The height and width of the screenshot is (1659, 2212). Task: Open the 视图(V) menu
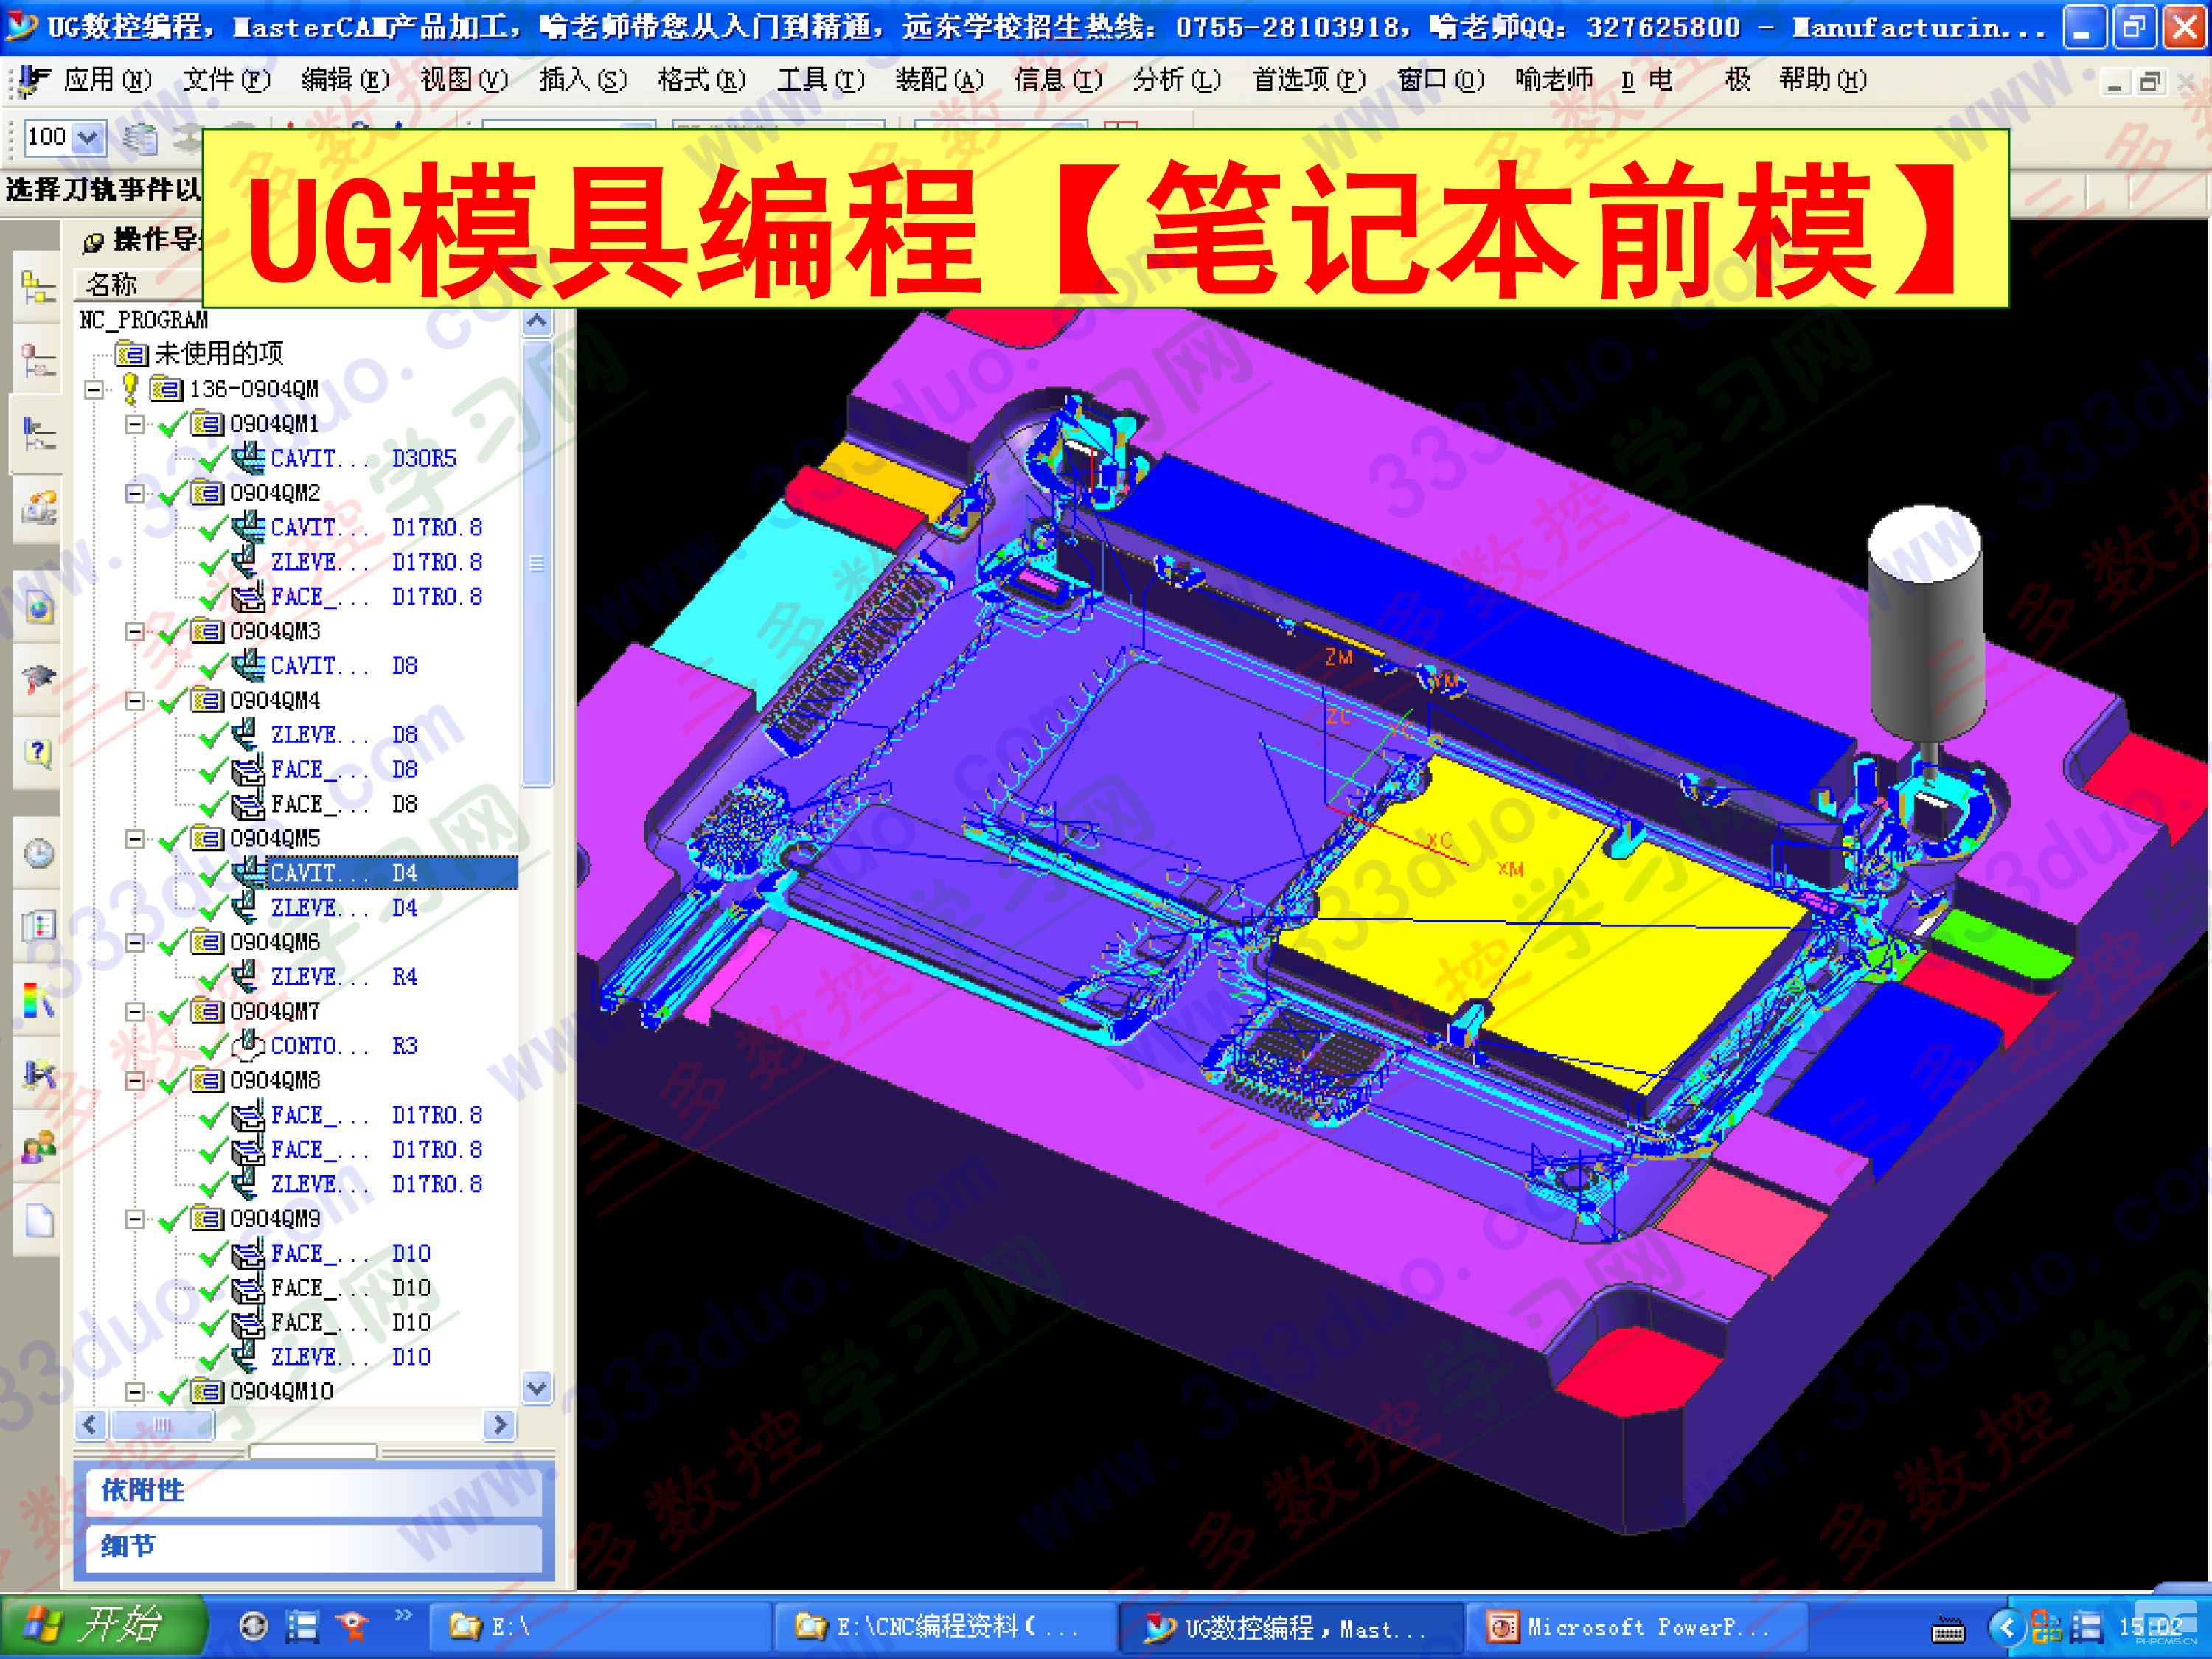[464, 79]
